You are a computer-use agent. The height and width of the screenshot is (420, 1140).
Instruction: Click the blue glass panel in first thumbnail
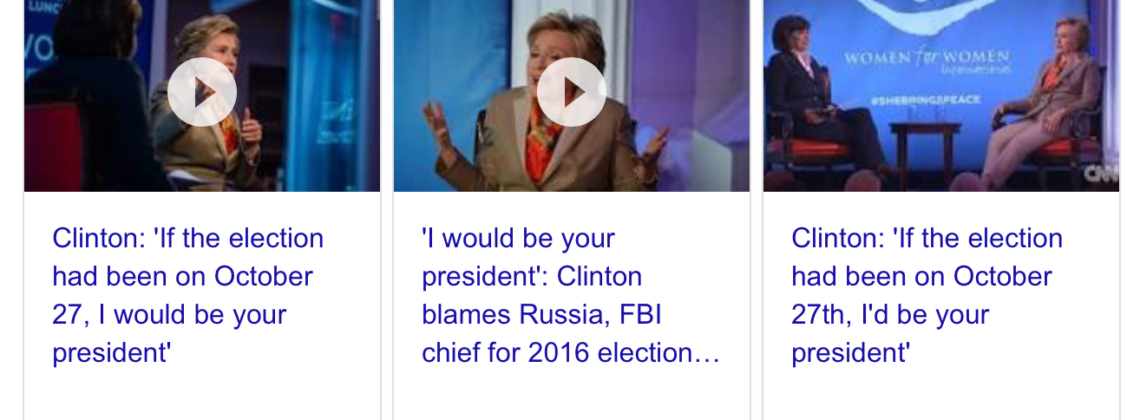click(331, 94)
